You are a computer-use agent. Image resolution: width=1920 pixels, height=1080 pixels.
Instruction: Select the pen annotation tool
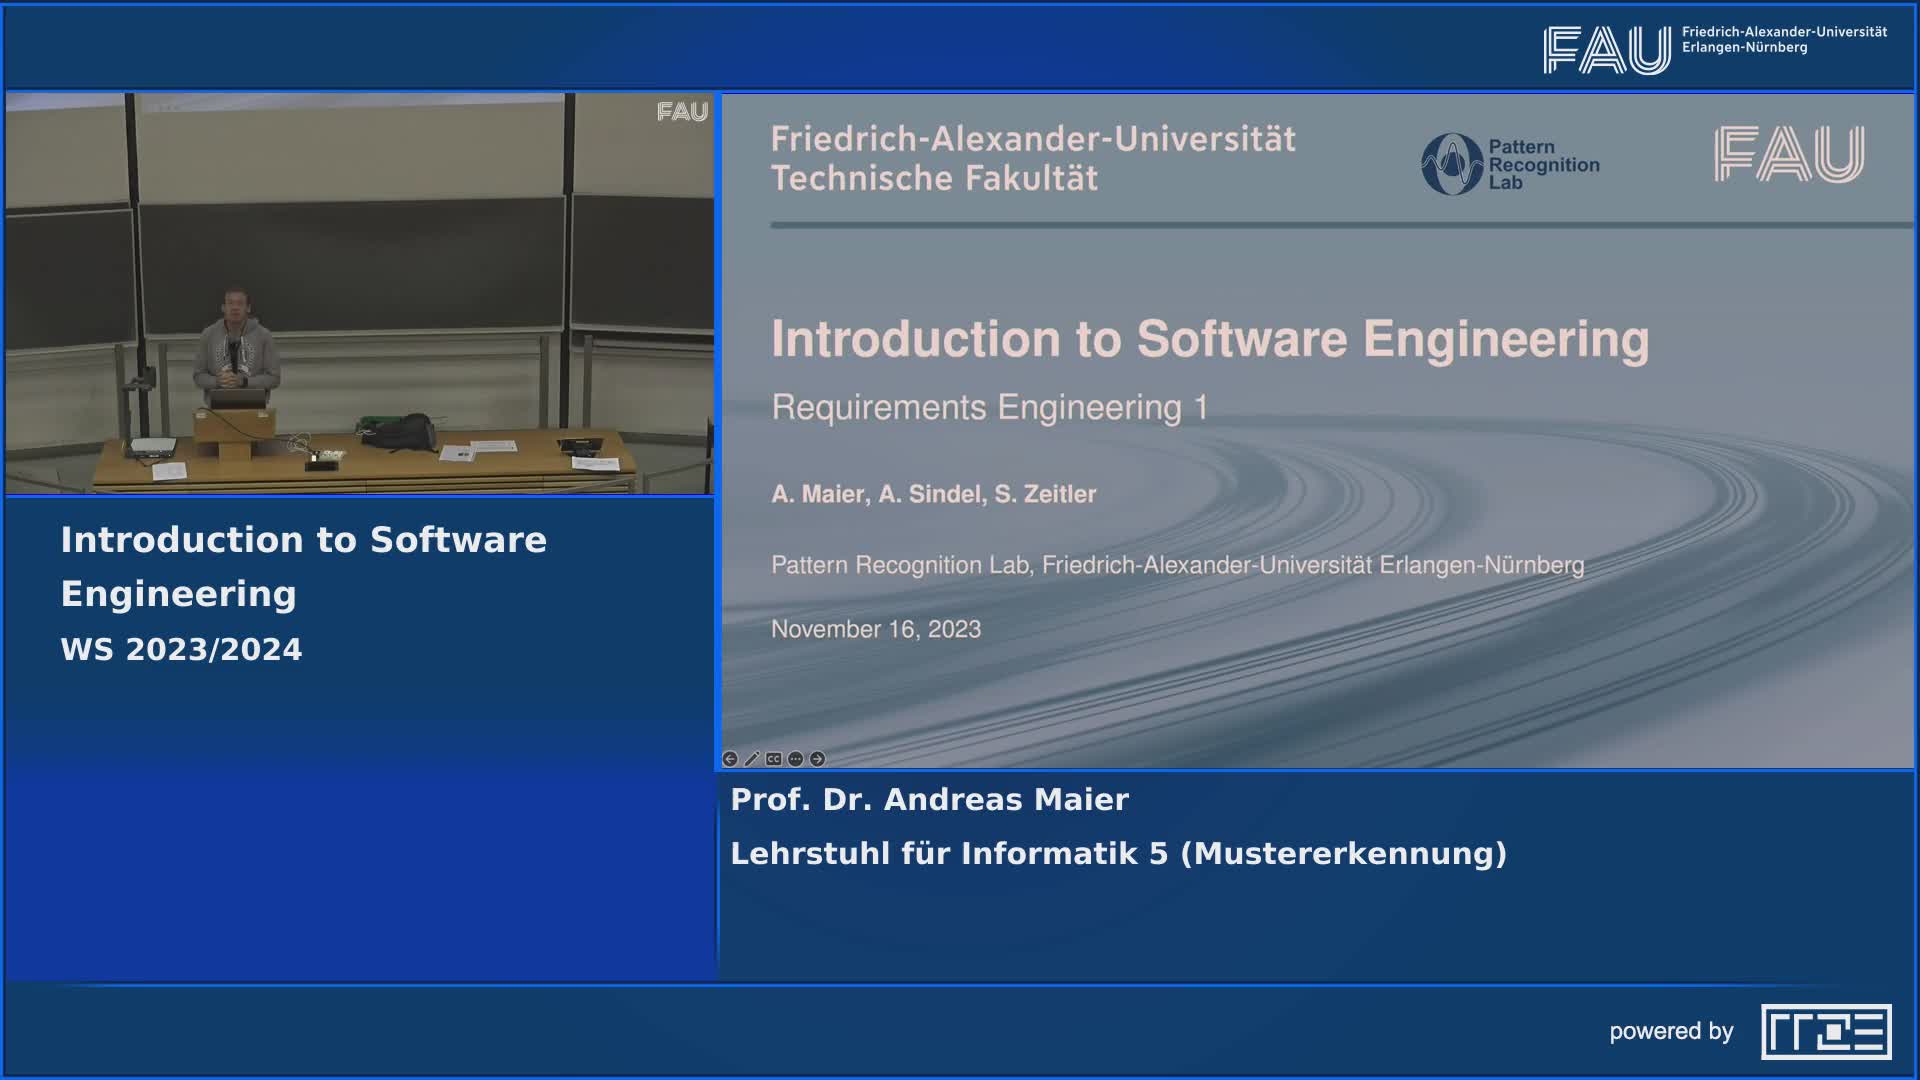pyautogui.click(x=752, y=759)
